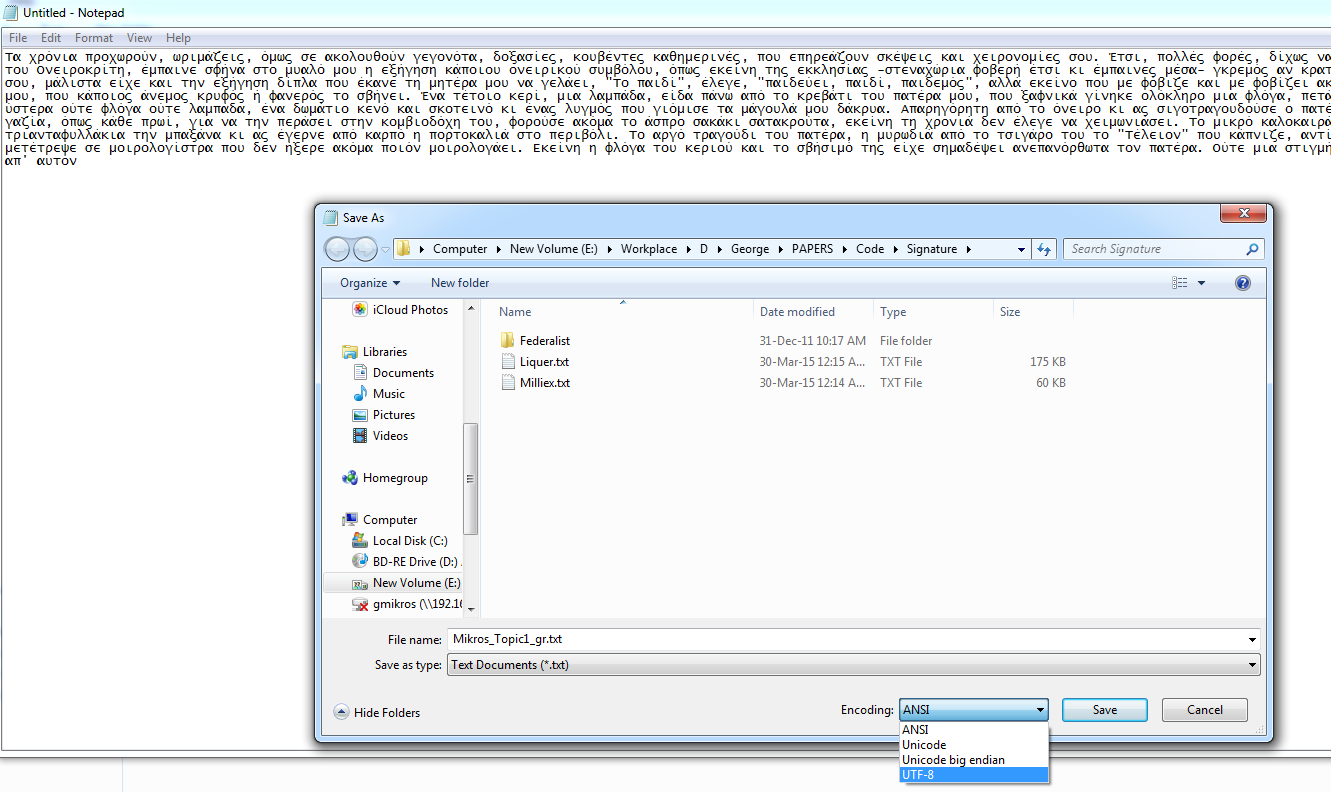Click the Save button
This screenshot has width=1331, height=792.
tap(1105, 710)
